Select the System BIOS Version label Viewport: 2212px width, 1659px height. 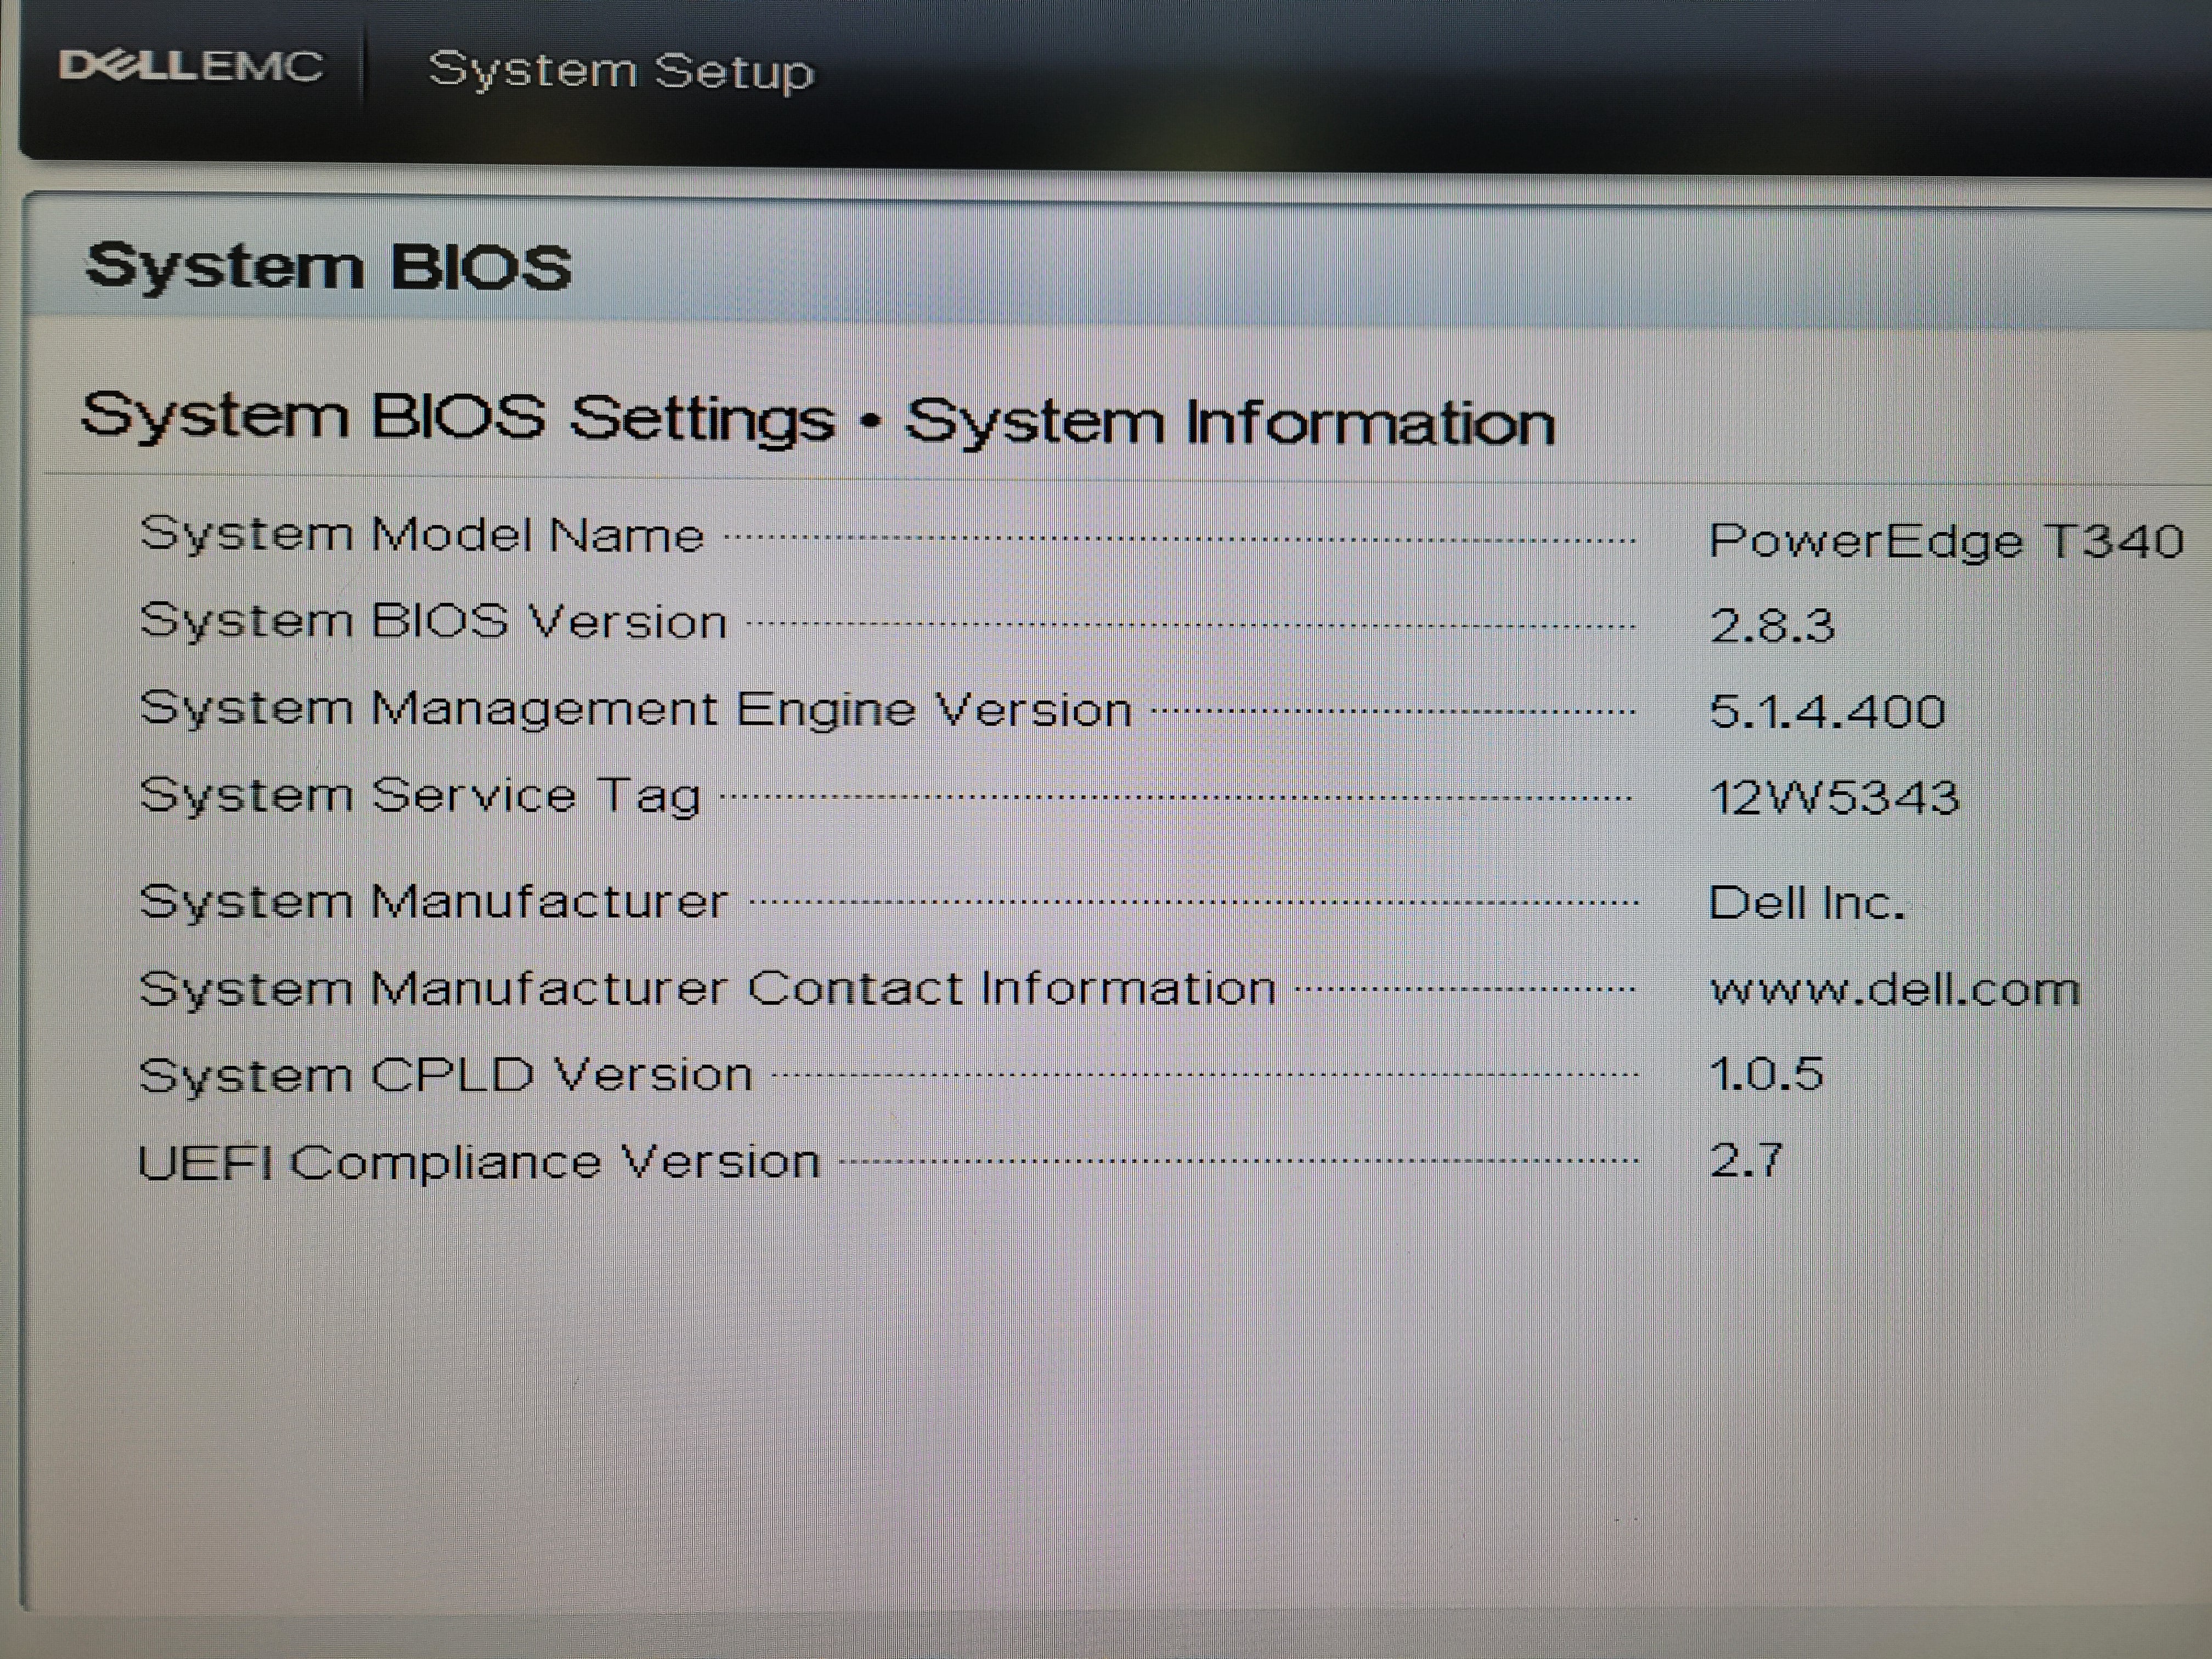[x=433, y=621]
